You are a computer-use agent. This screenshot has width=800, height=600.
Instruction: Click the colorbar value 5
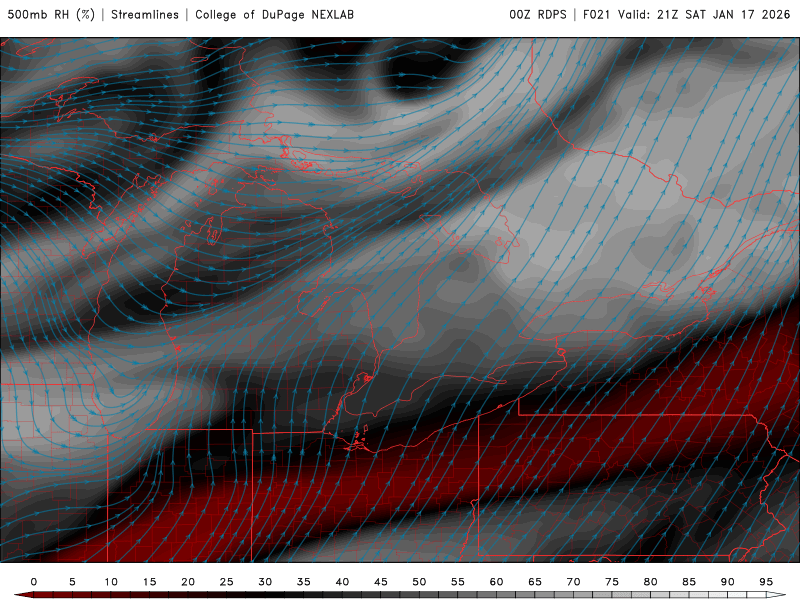coord(72,582)
